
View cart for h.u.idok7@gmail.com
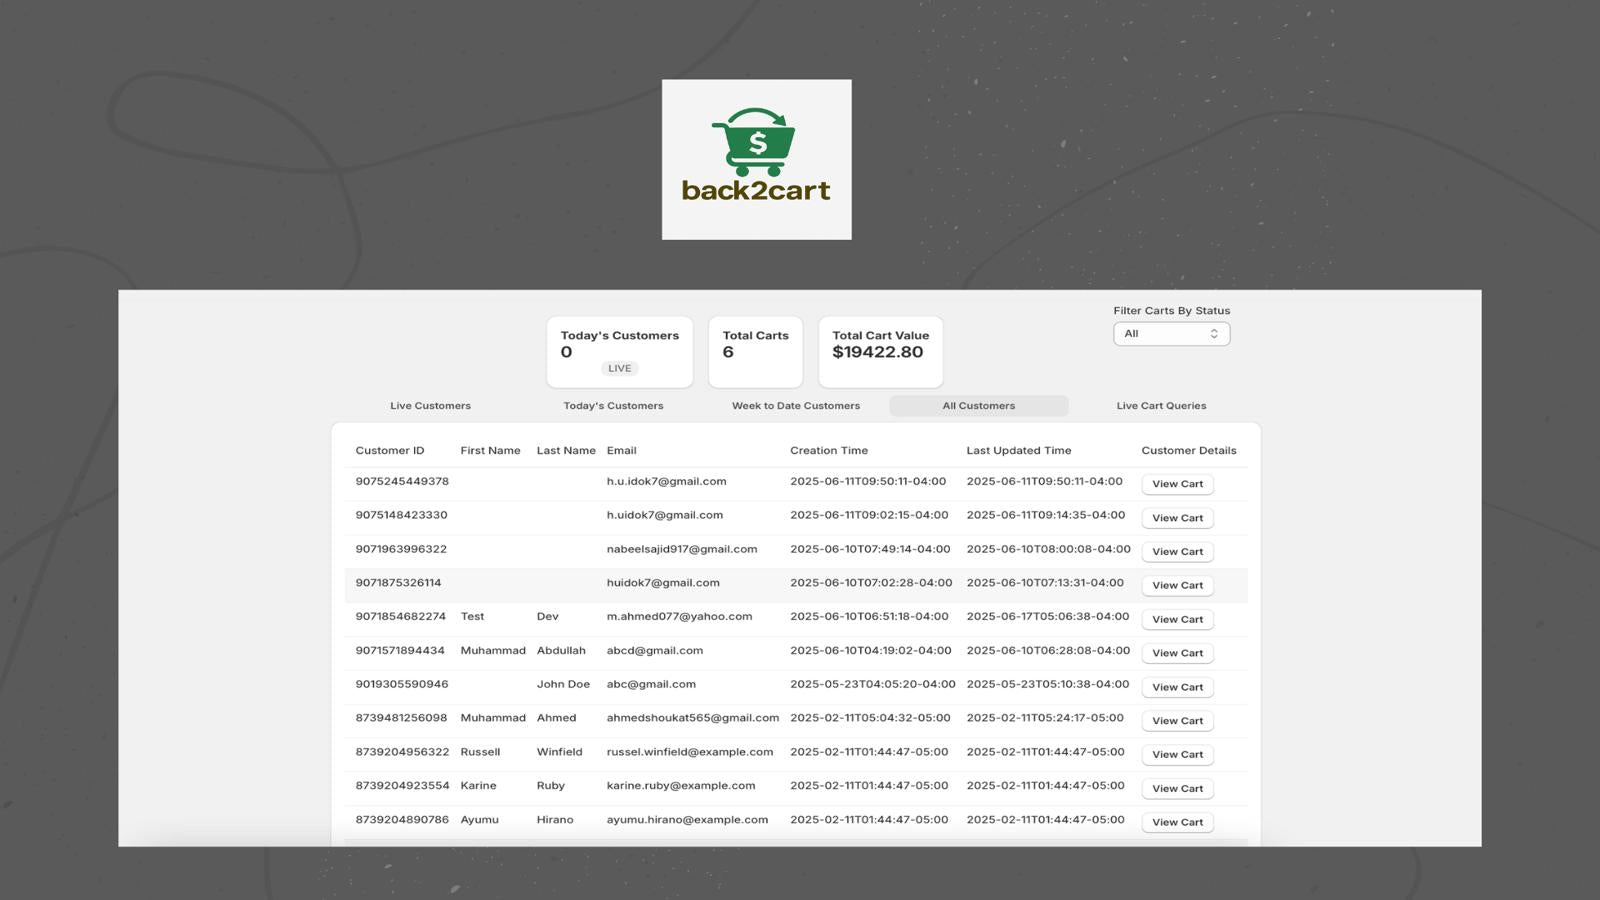tap(1177, 484)
